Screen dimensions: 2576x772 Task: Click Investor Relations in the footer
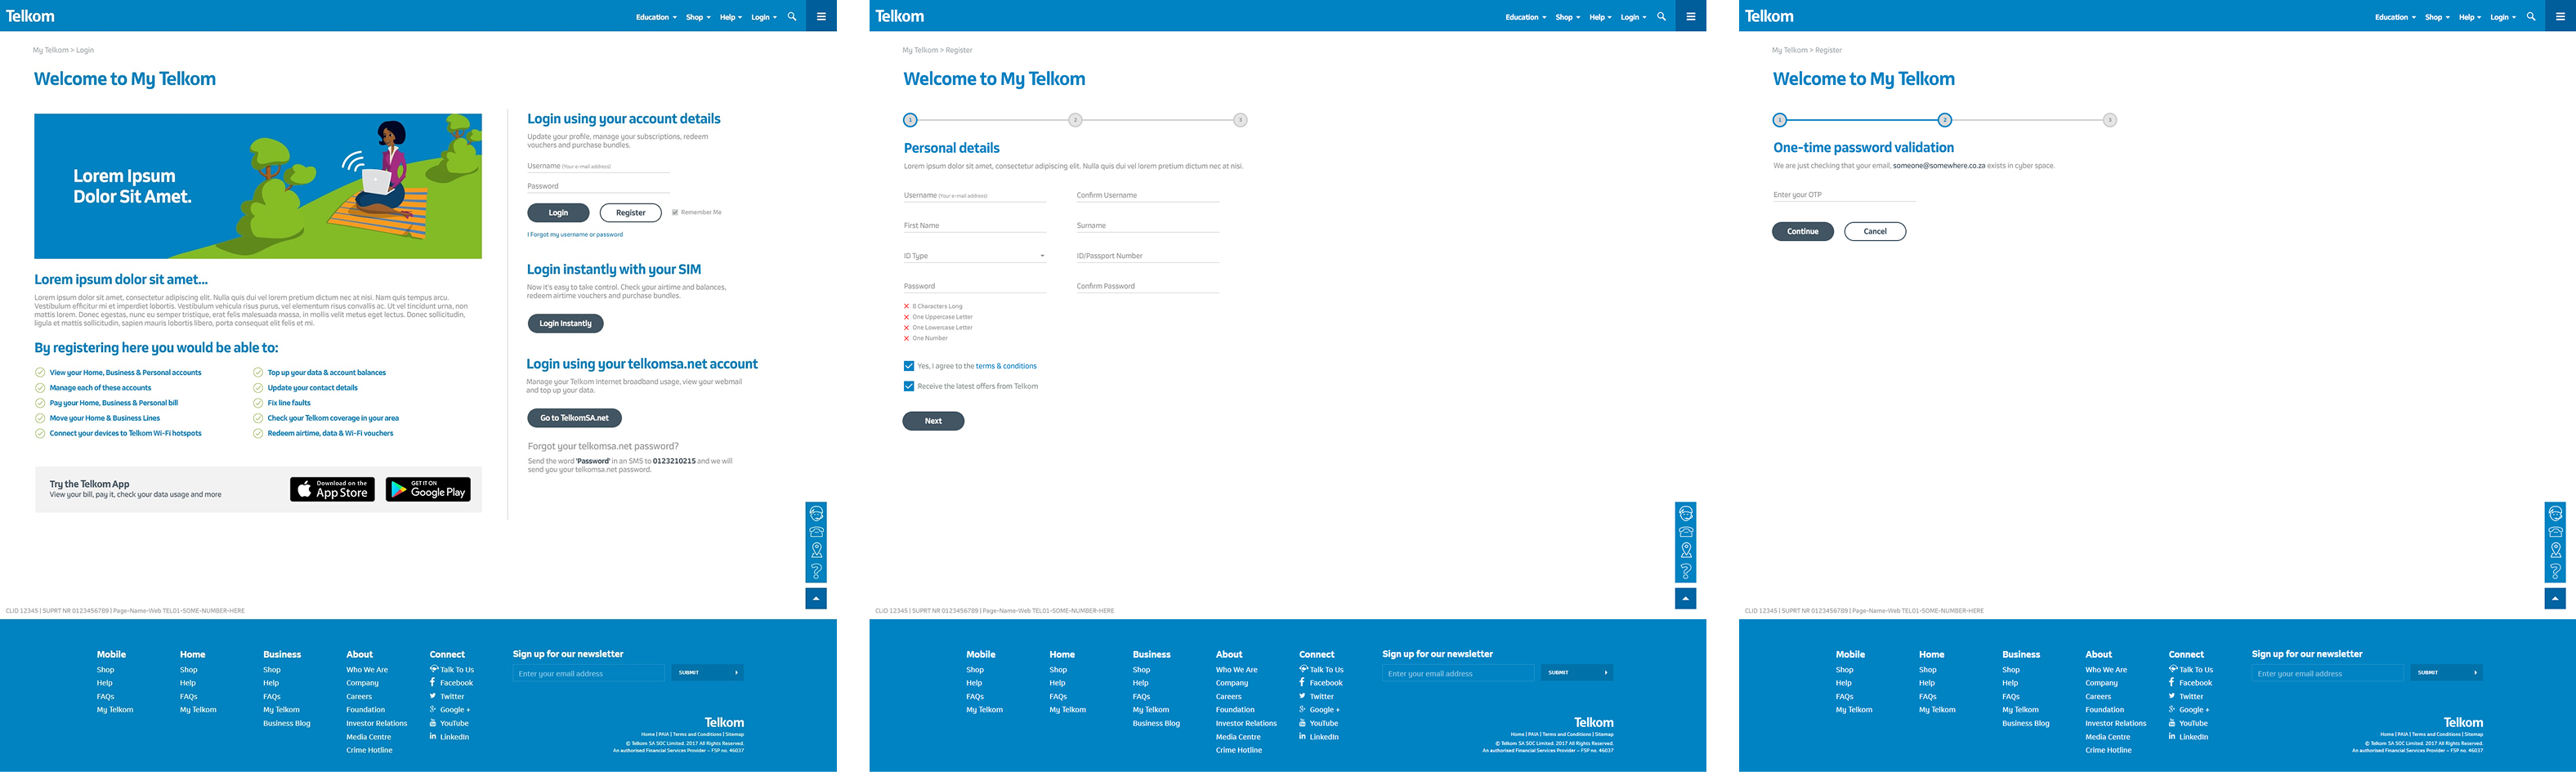tap(376, 722)
